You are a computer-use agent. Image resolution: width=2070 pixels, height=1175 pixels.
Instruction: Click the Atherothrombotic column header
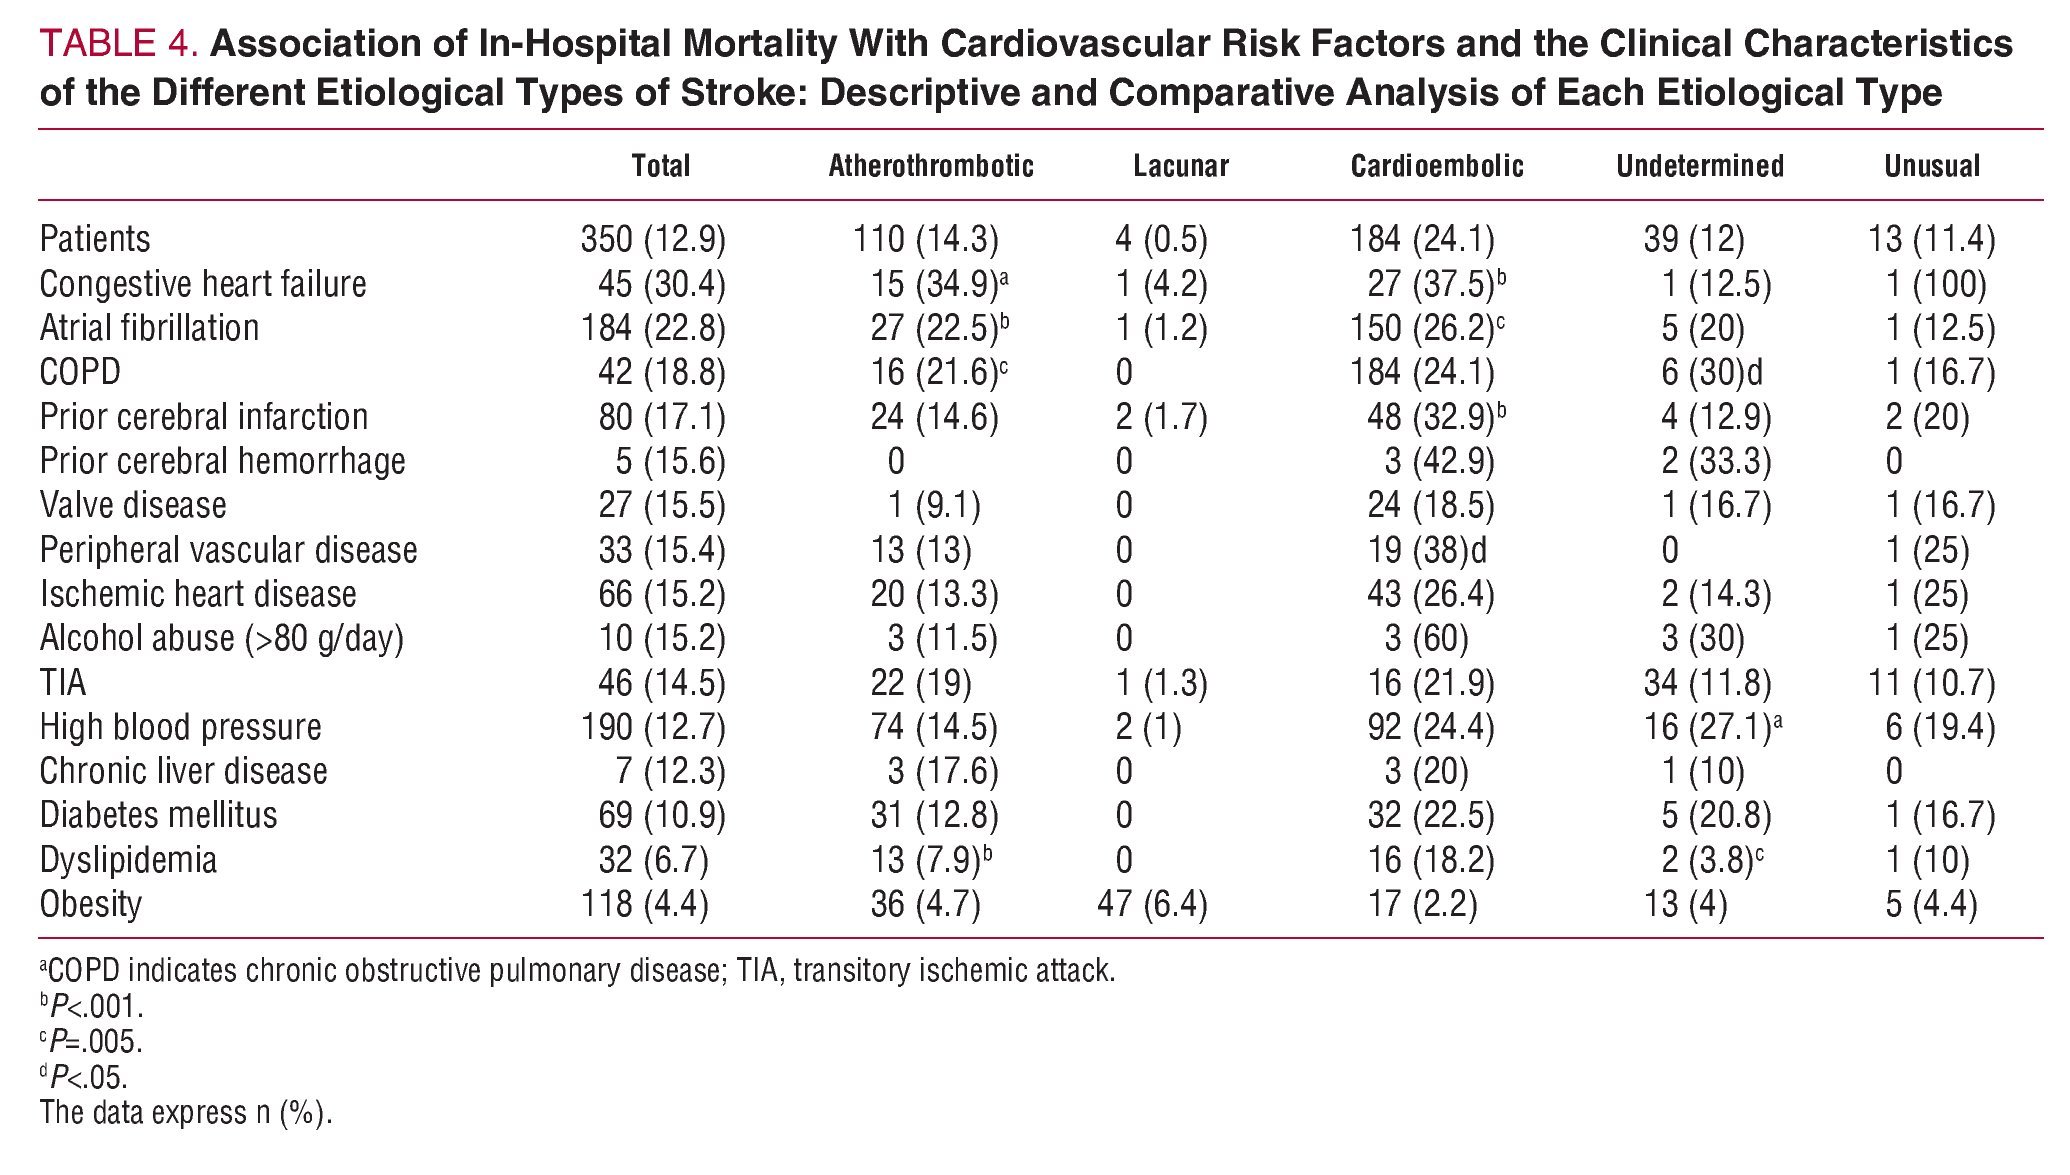(930, 166)
